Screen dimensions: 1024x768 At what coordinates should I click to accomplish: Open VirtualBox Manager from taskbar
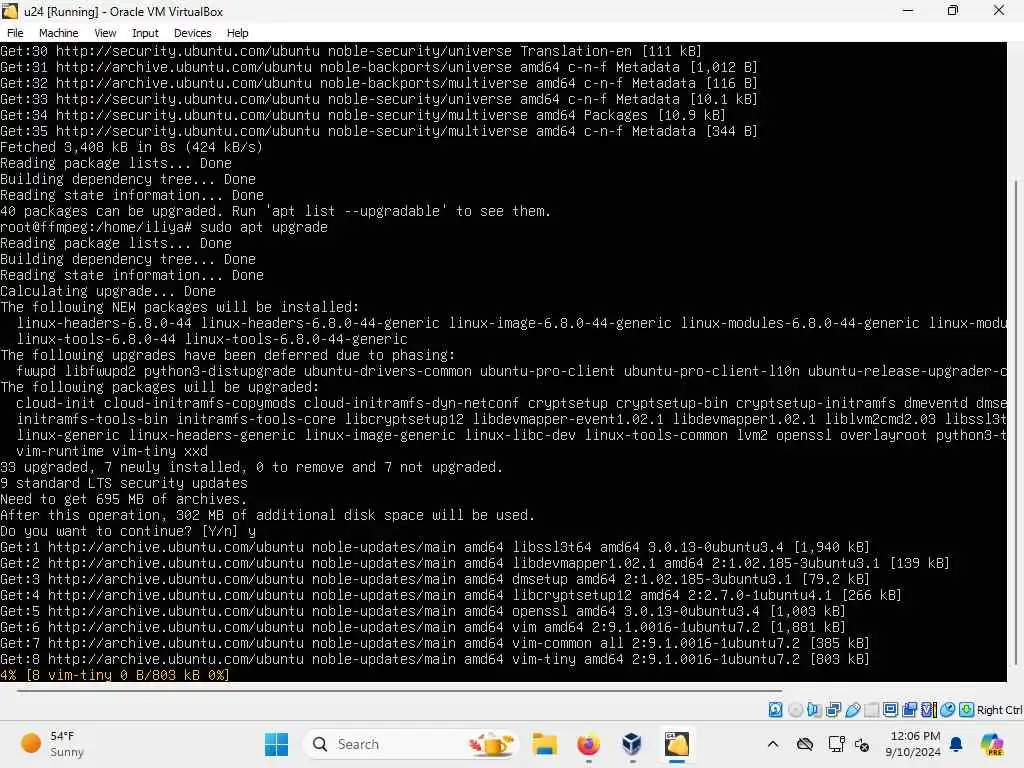pyautogui.click(x=632, y=744)
